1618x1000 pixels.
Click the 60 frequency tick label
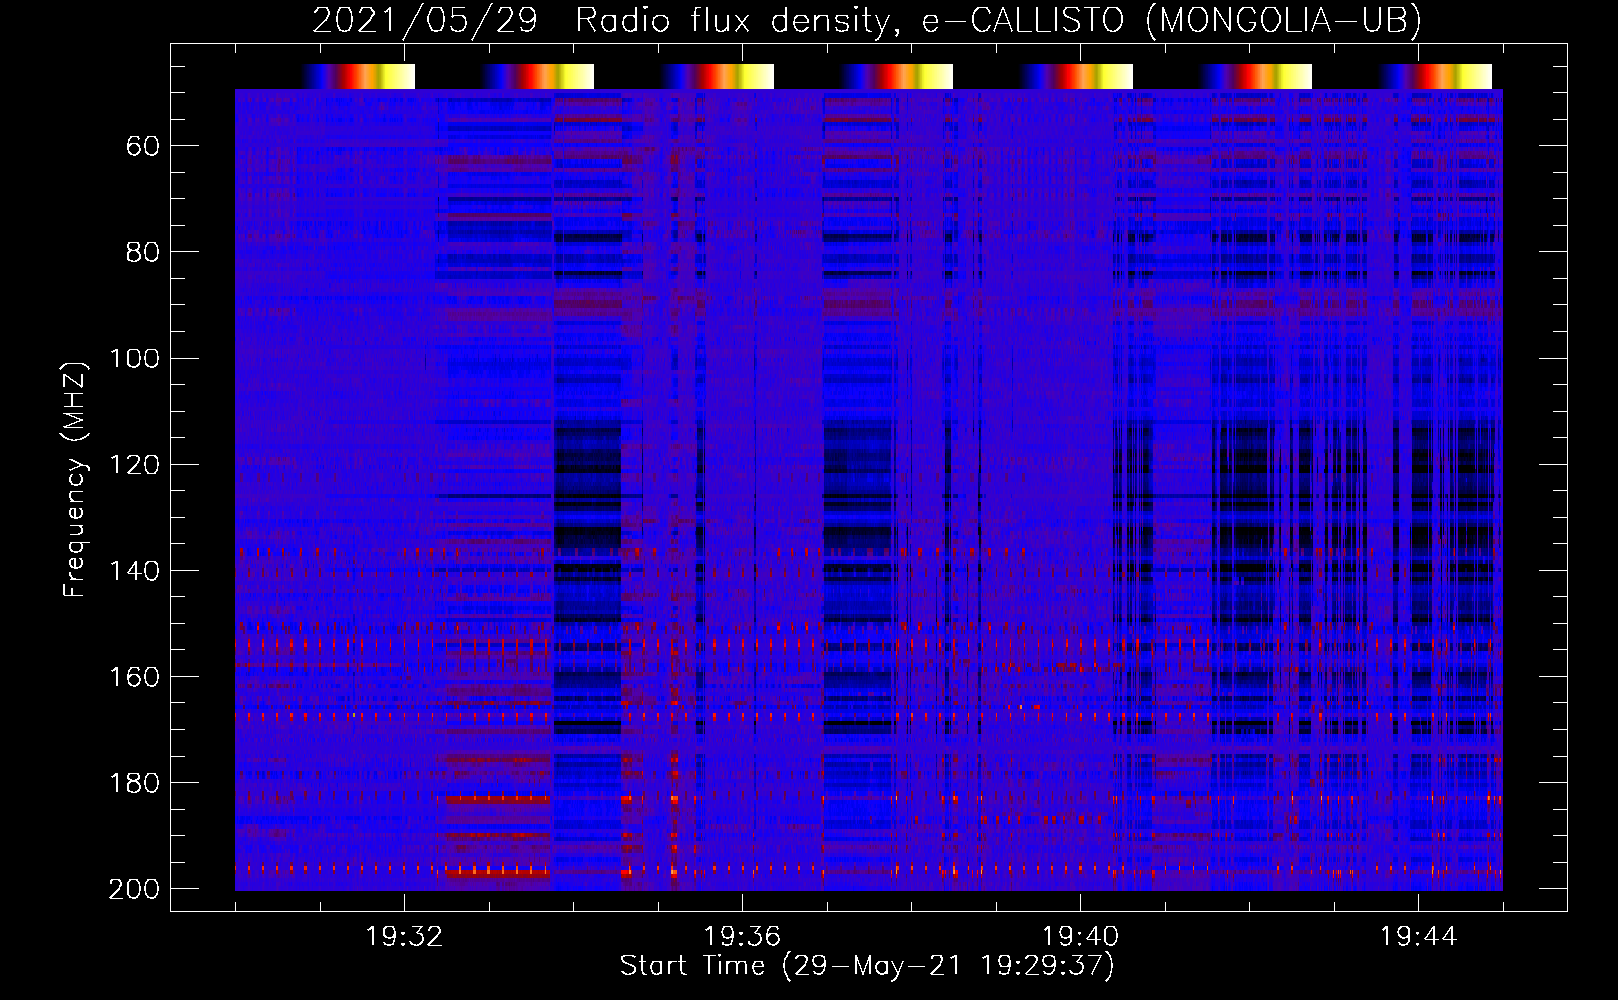pos(143,147)
